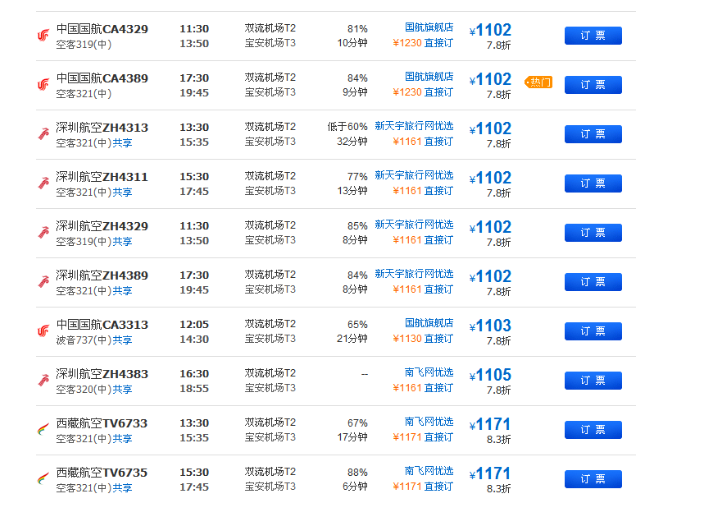Click 直接订 link on ZH4313 row

point(439,141)
